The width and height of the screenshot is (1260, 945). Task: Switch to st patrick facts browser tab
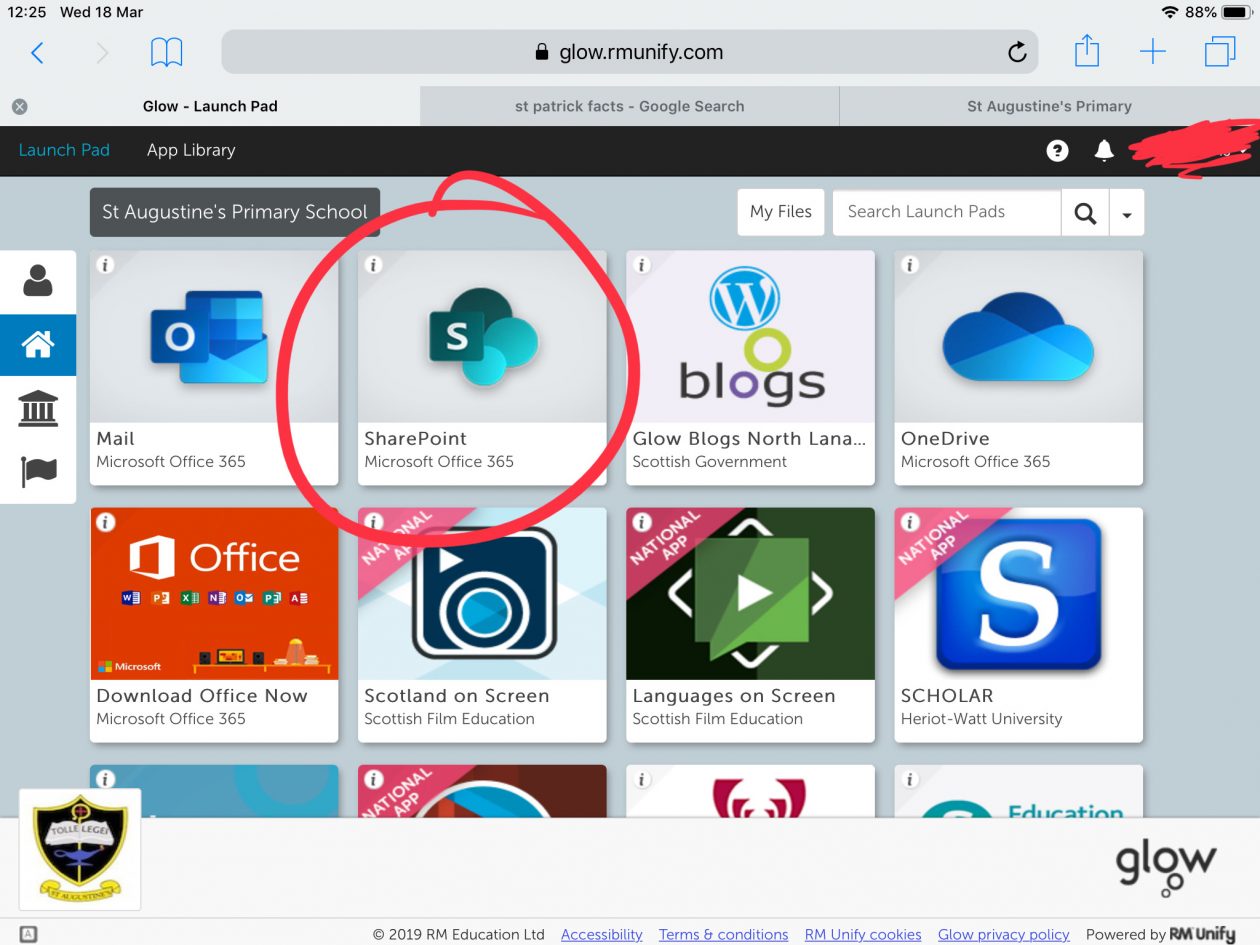pos(629,106)
